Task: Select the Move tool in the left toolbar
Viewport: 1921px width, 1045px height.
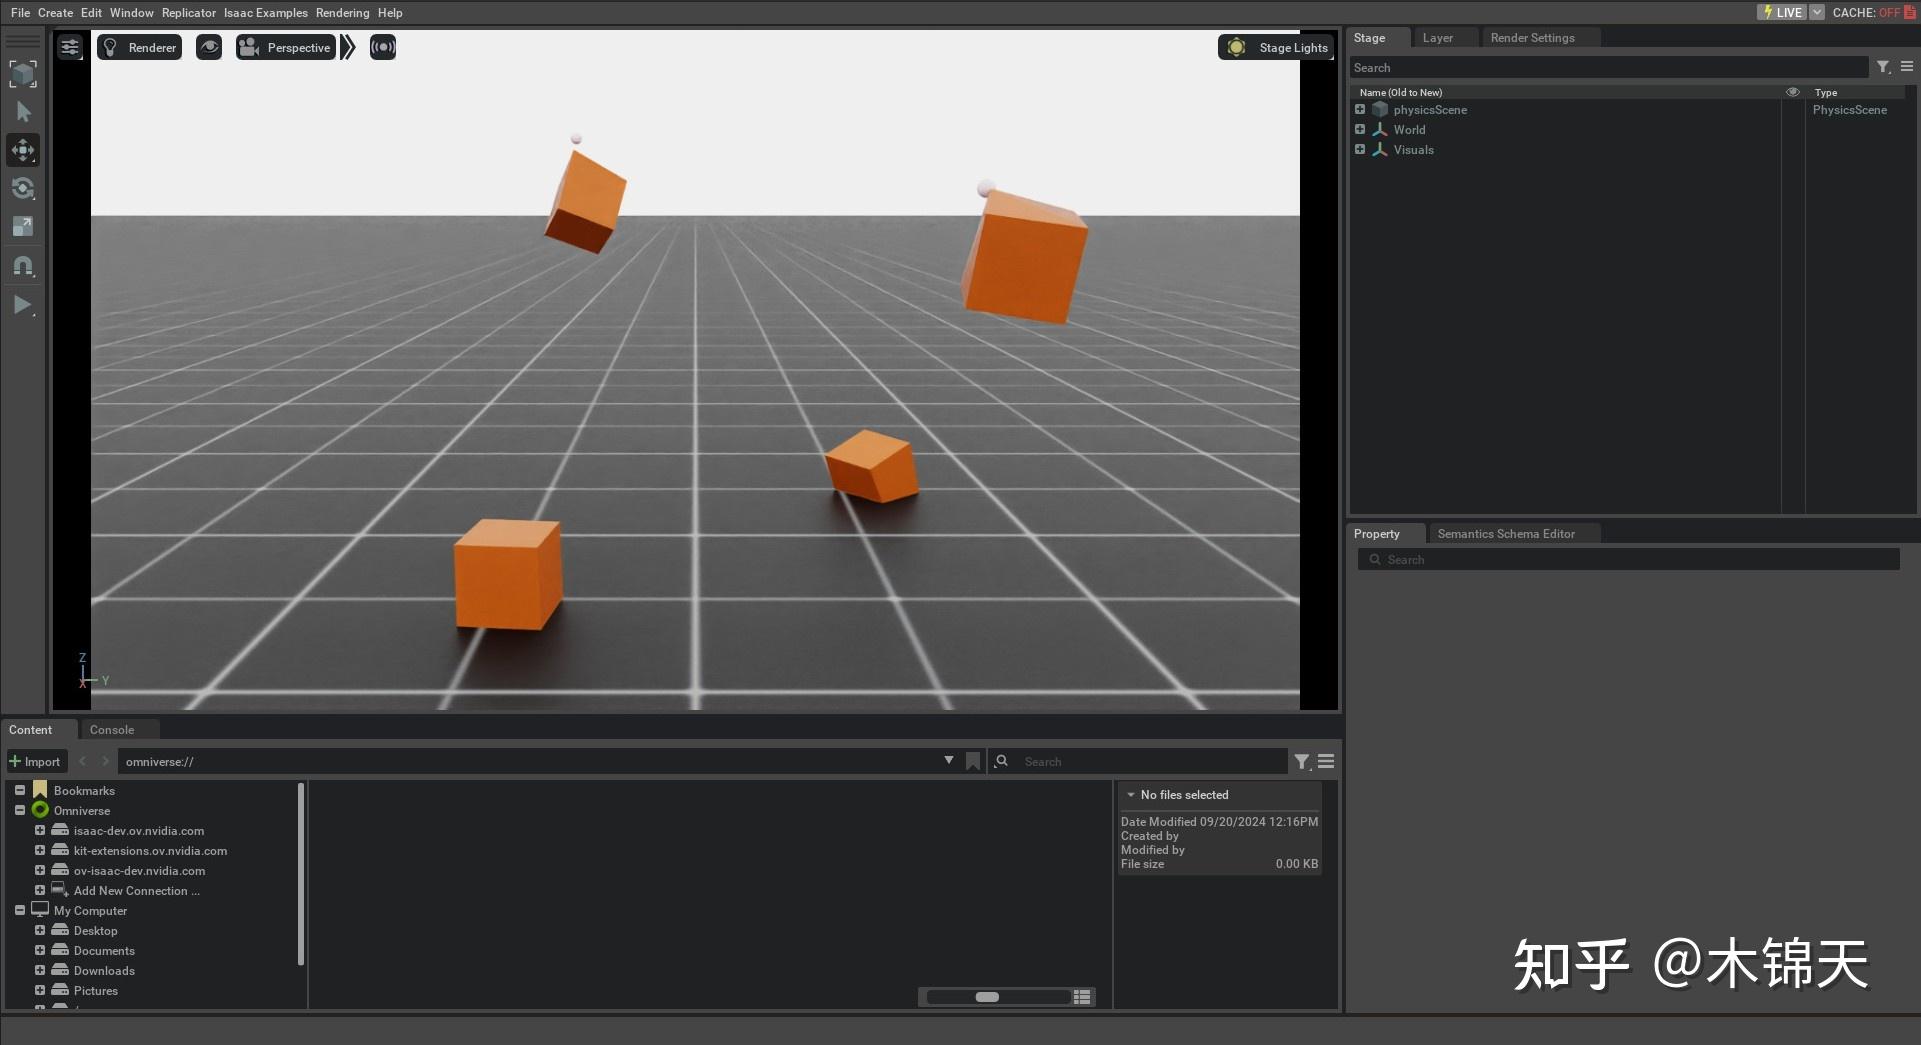Action: tap(23, 150)
